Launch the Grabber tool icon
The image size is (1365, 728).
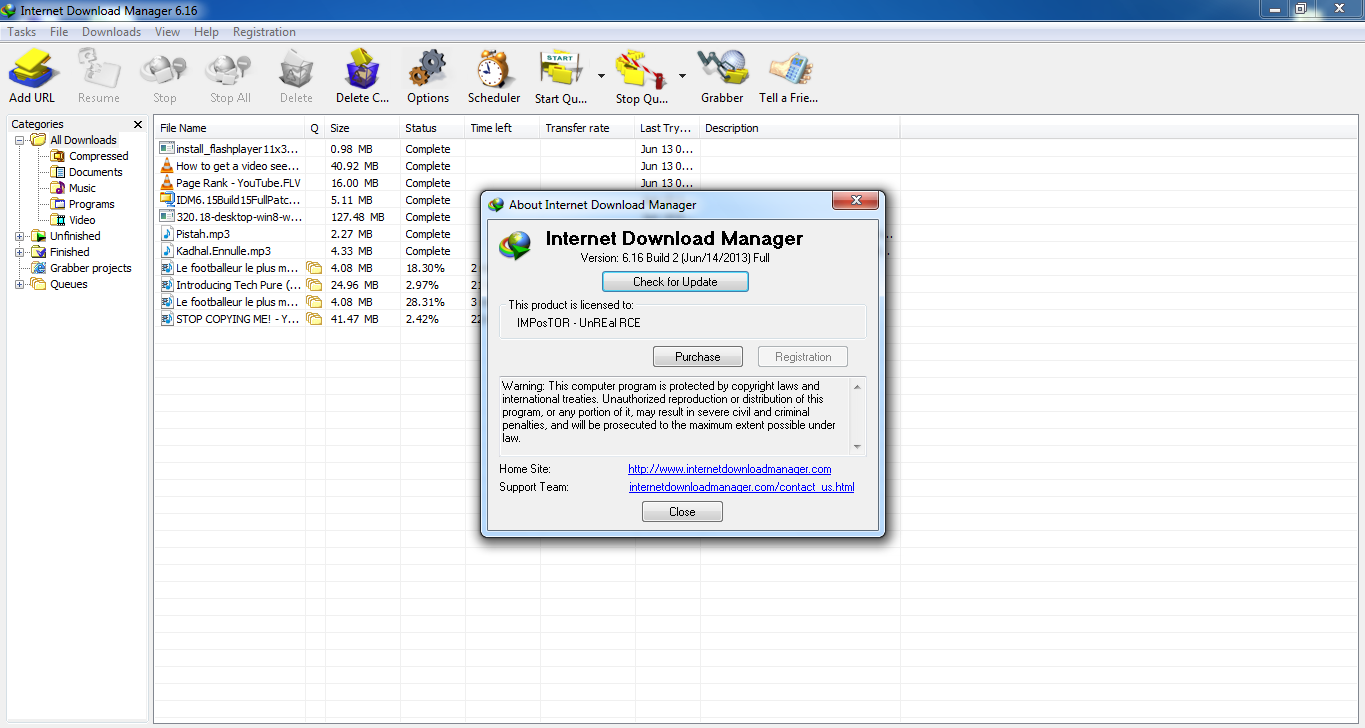[x=722, y=77]
